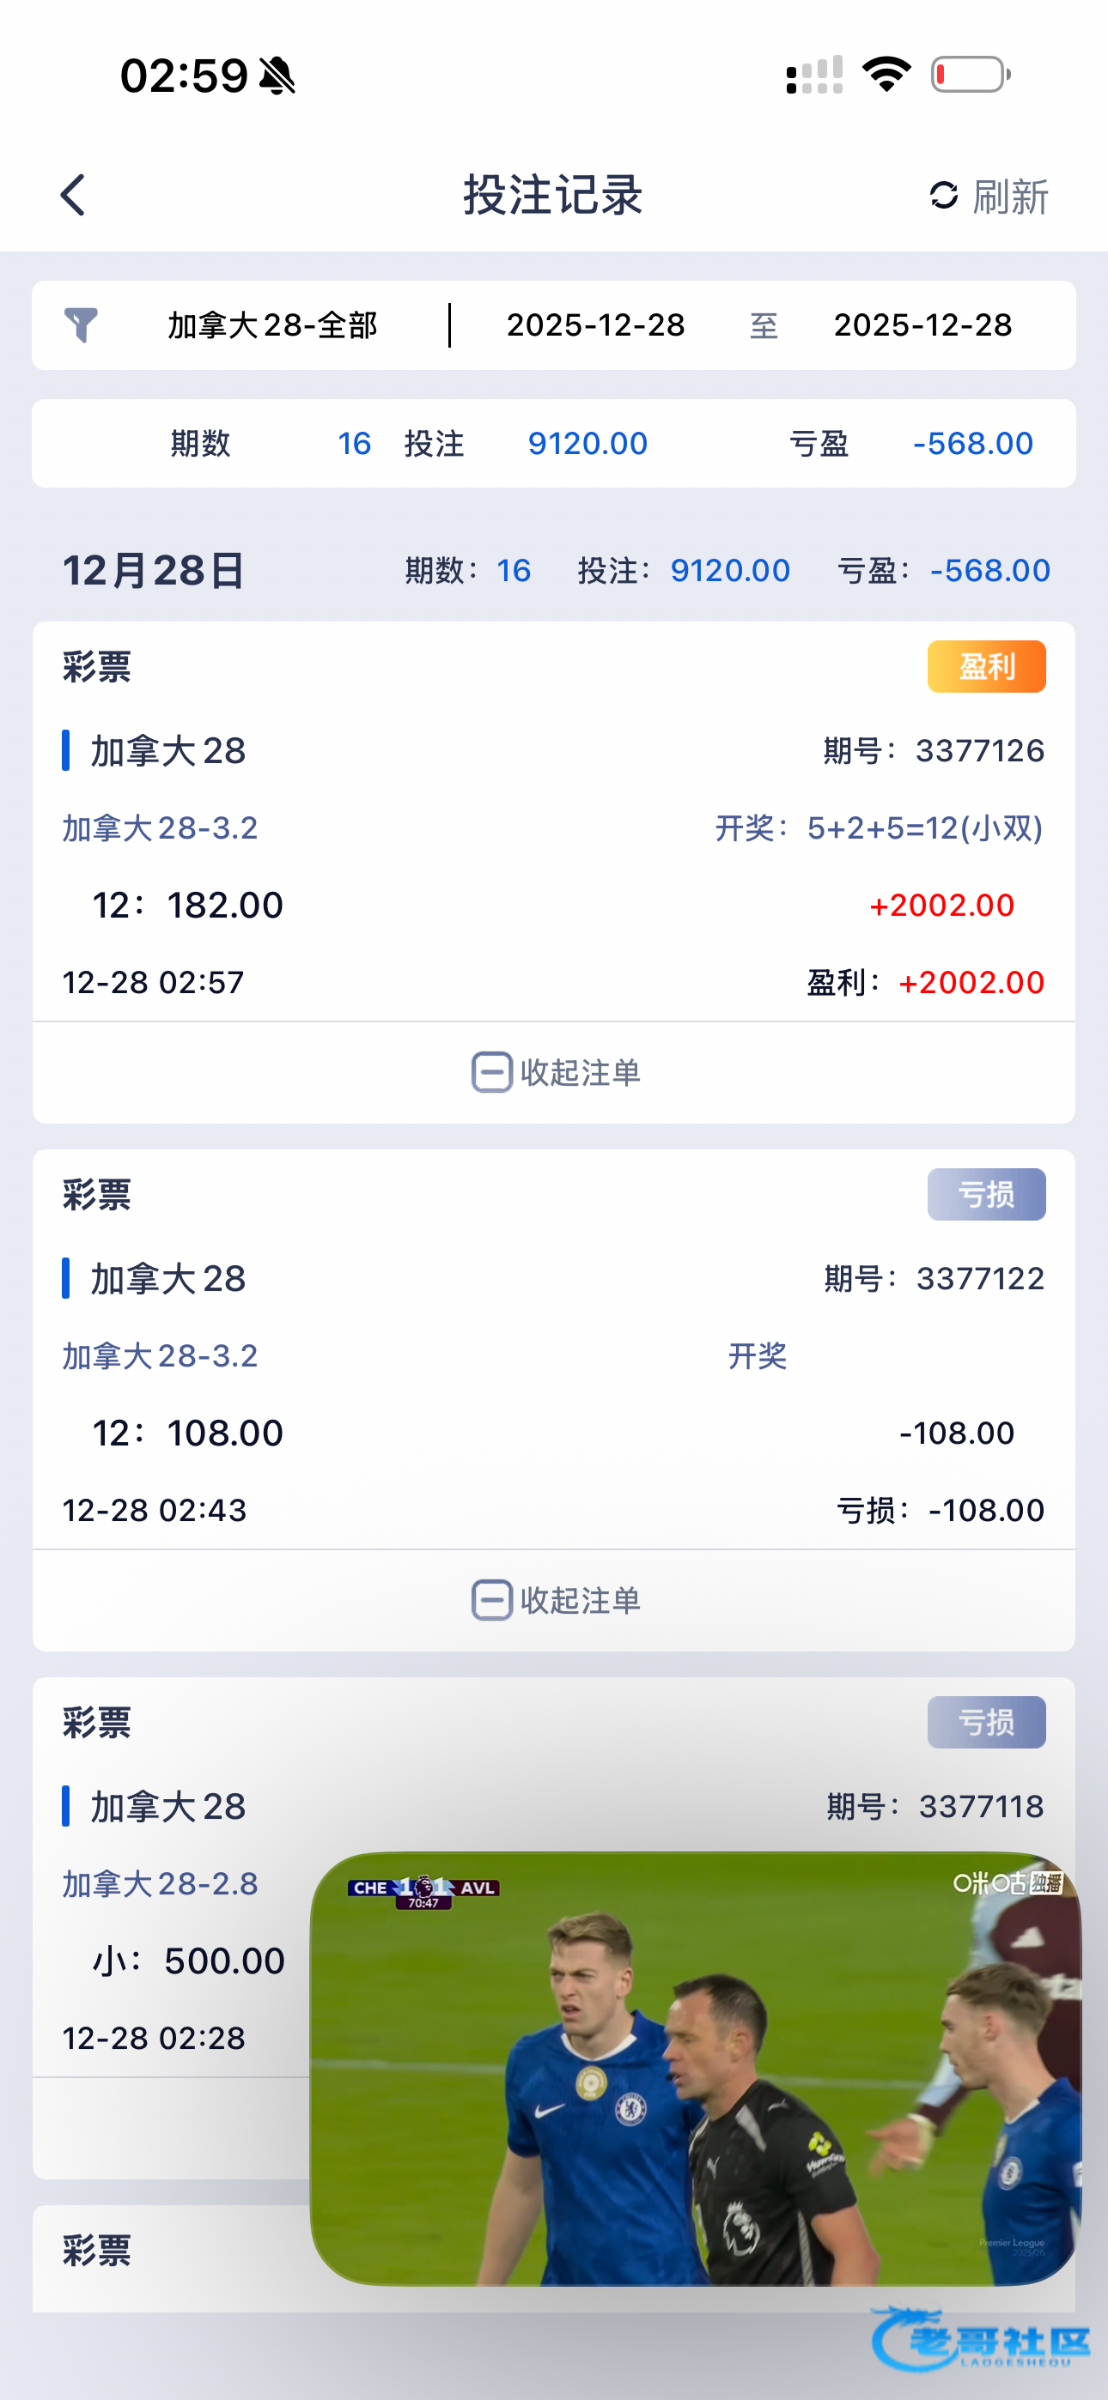Tap the cellular signal bars icon
This screenshot has width=1108, height=2400.
(x=814, y=75)
